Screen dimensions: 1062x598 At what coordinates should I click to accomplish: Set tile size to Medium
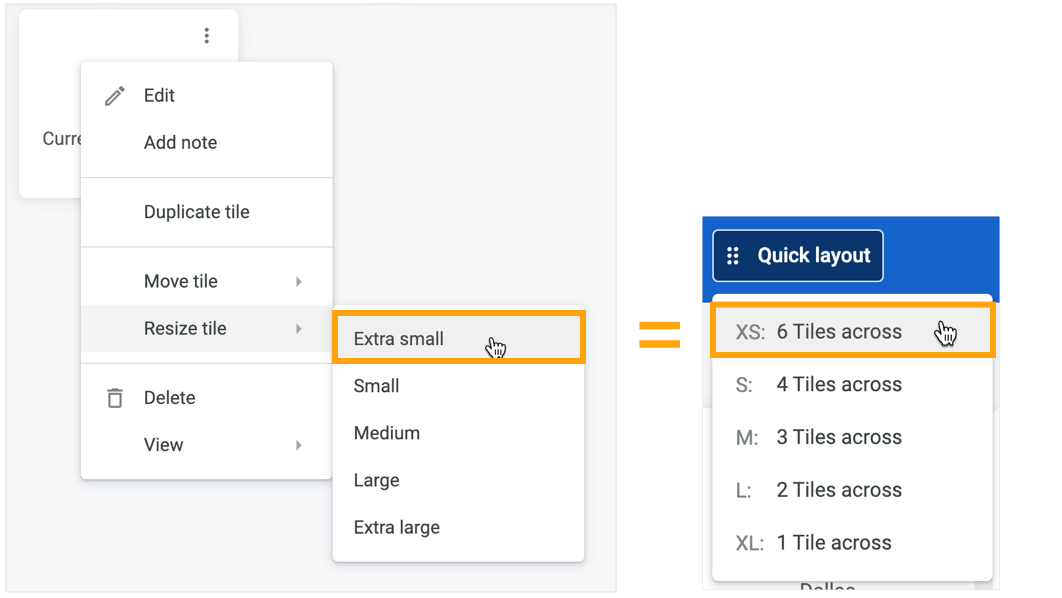tap(459, 433)
